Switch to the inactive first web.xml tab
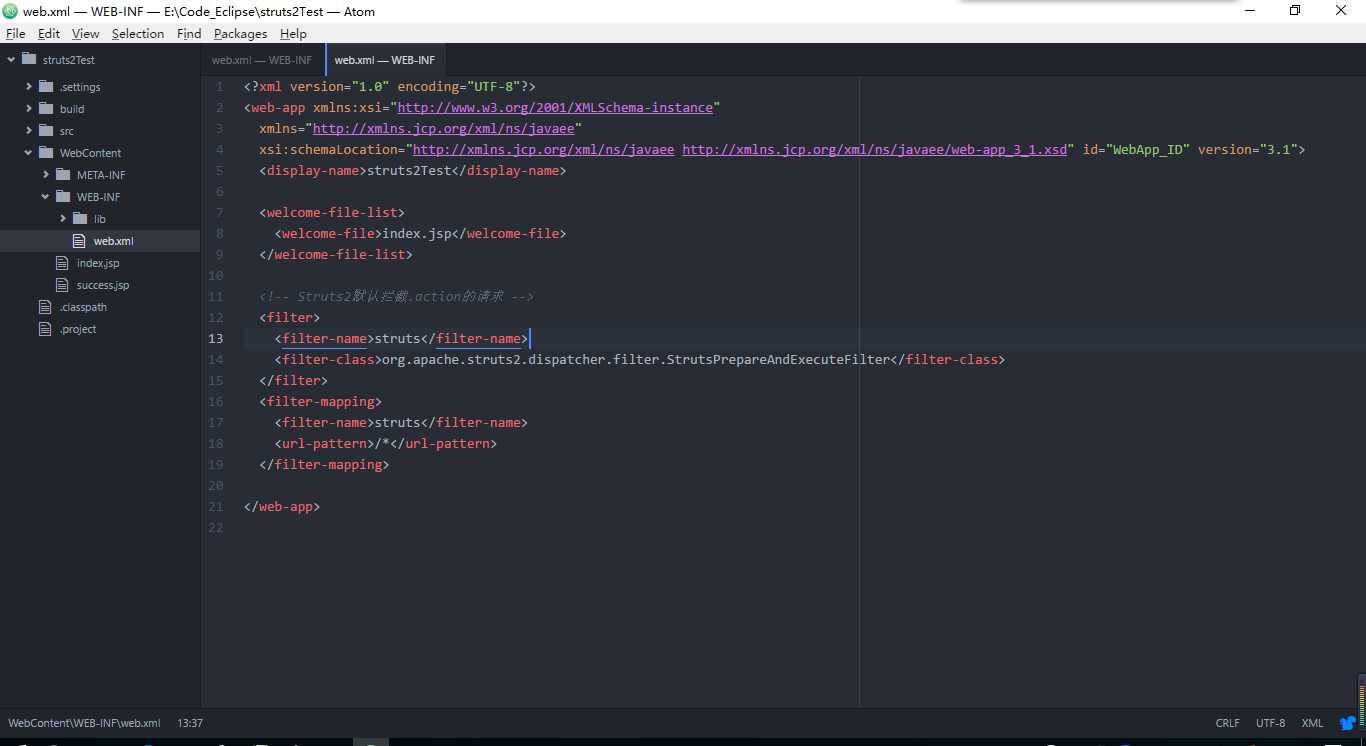Image resolution: width=1366 pixels, height=746 pixels. coord(262,60)
